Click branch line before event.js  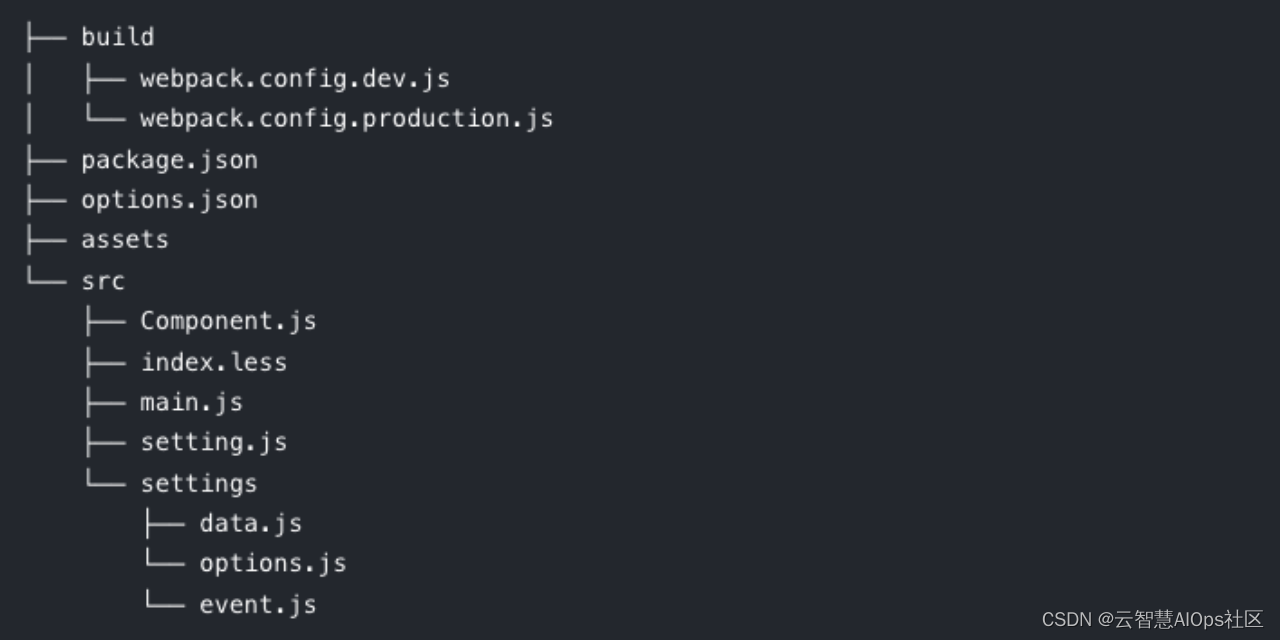point(164,603)
